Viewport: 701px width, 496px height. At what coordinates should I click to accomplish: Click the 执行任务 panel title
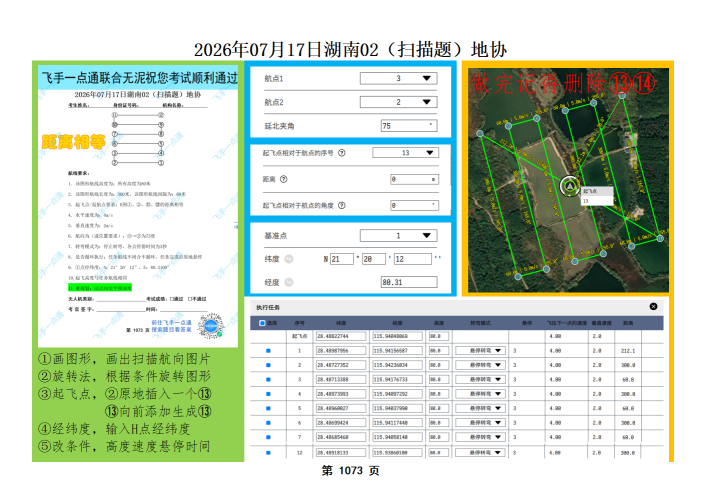(268, 307)
